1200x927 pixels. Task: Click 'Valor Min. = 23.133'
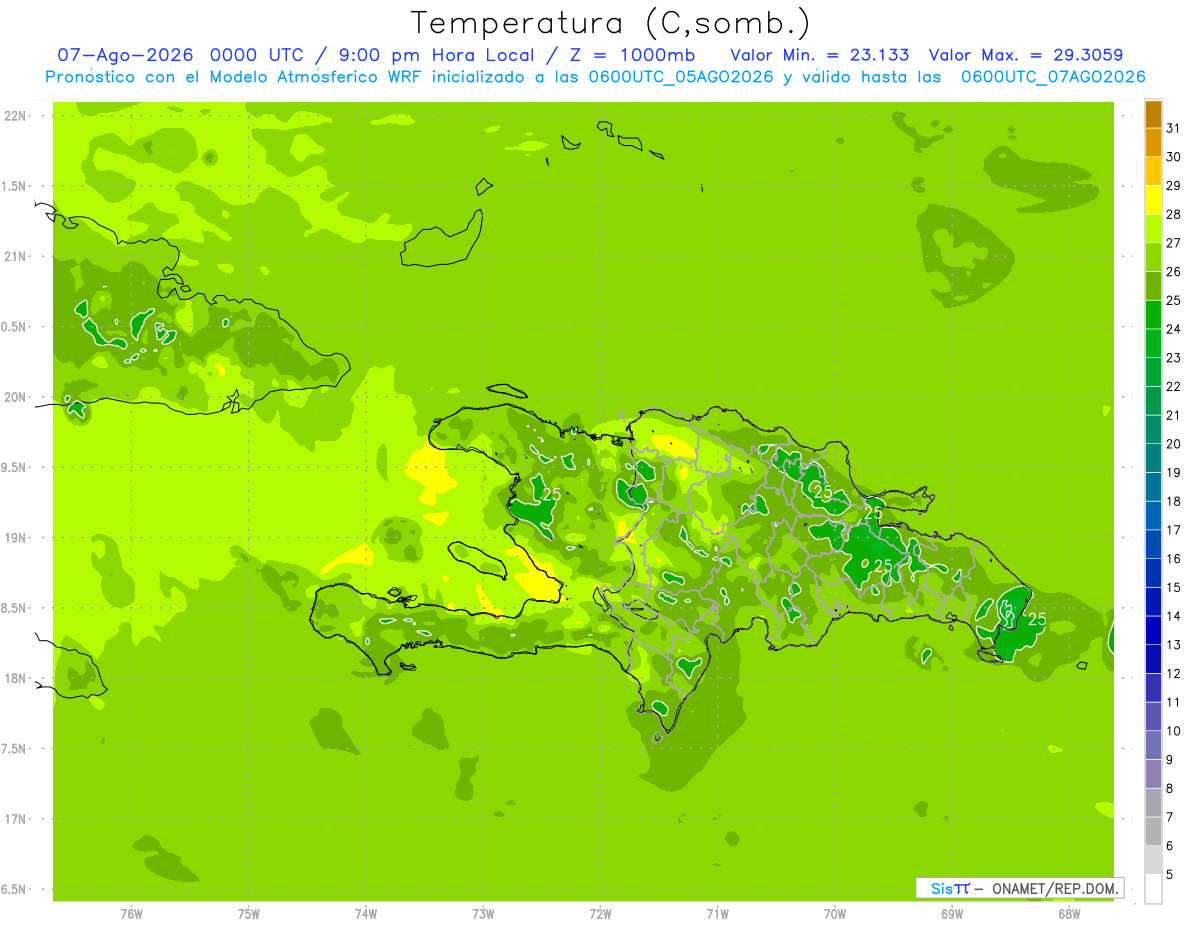point(822,54)
